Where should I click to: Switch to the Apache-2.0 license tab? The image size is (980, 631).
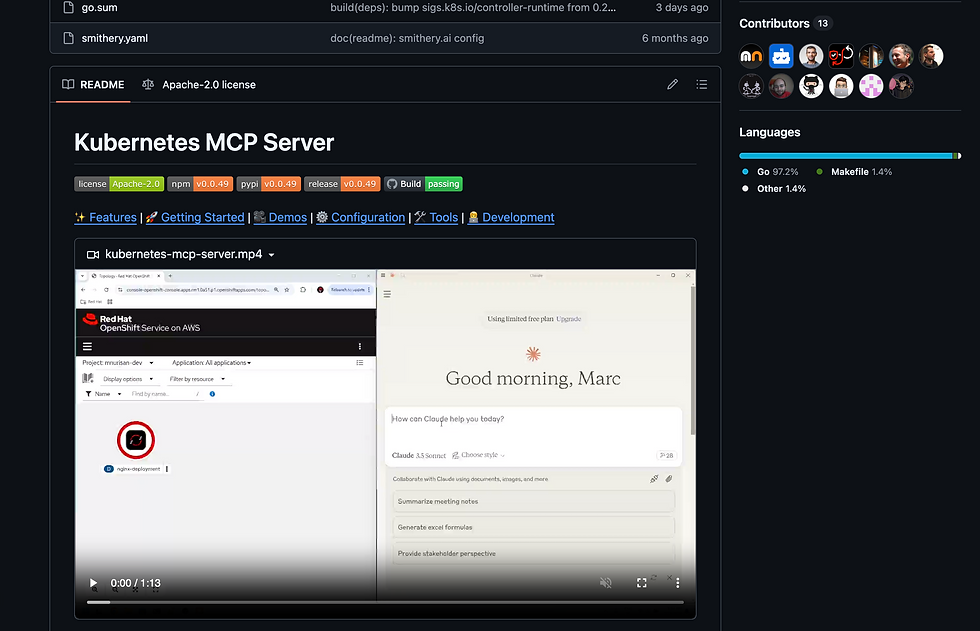coord(199,84)
